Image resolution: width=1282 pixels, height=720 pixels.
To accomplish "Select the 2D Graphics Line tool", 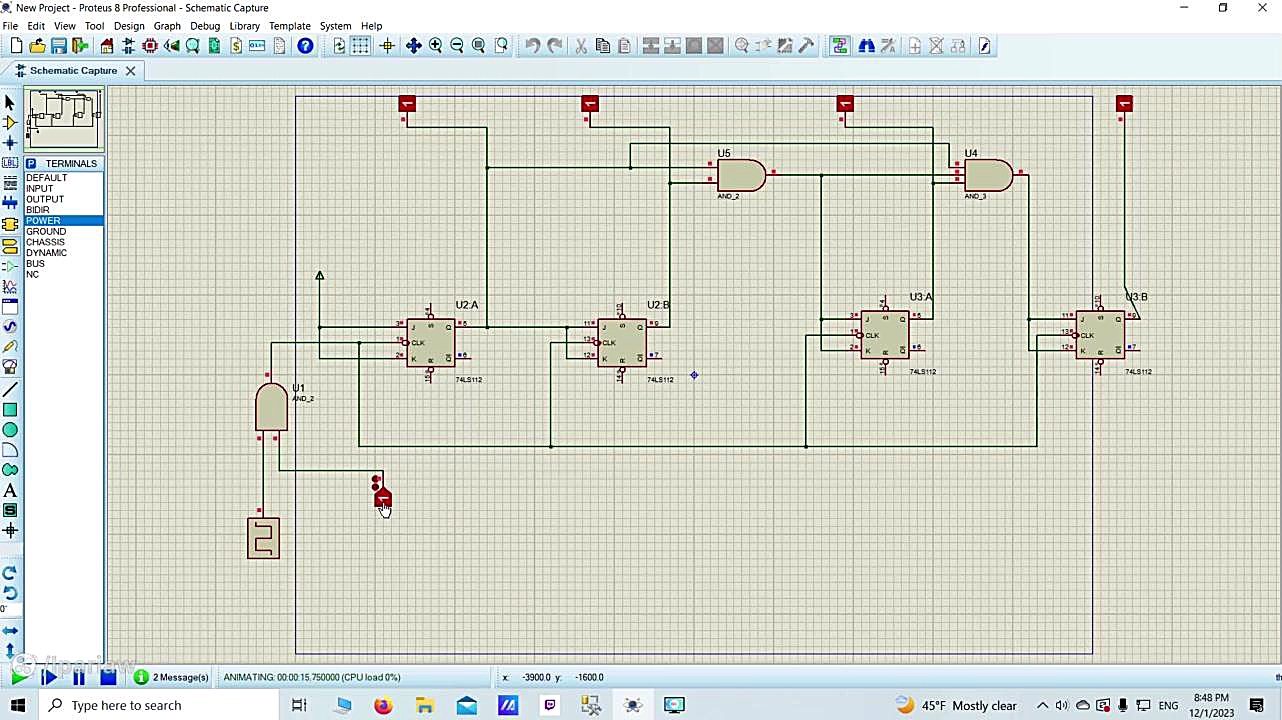I will (10, 389).
